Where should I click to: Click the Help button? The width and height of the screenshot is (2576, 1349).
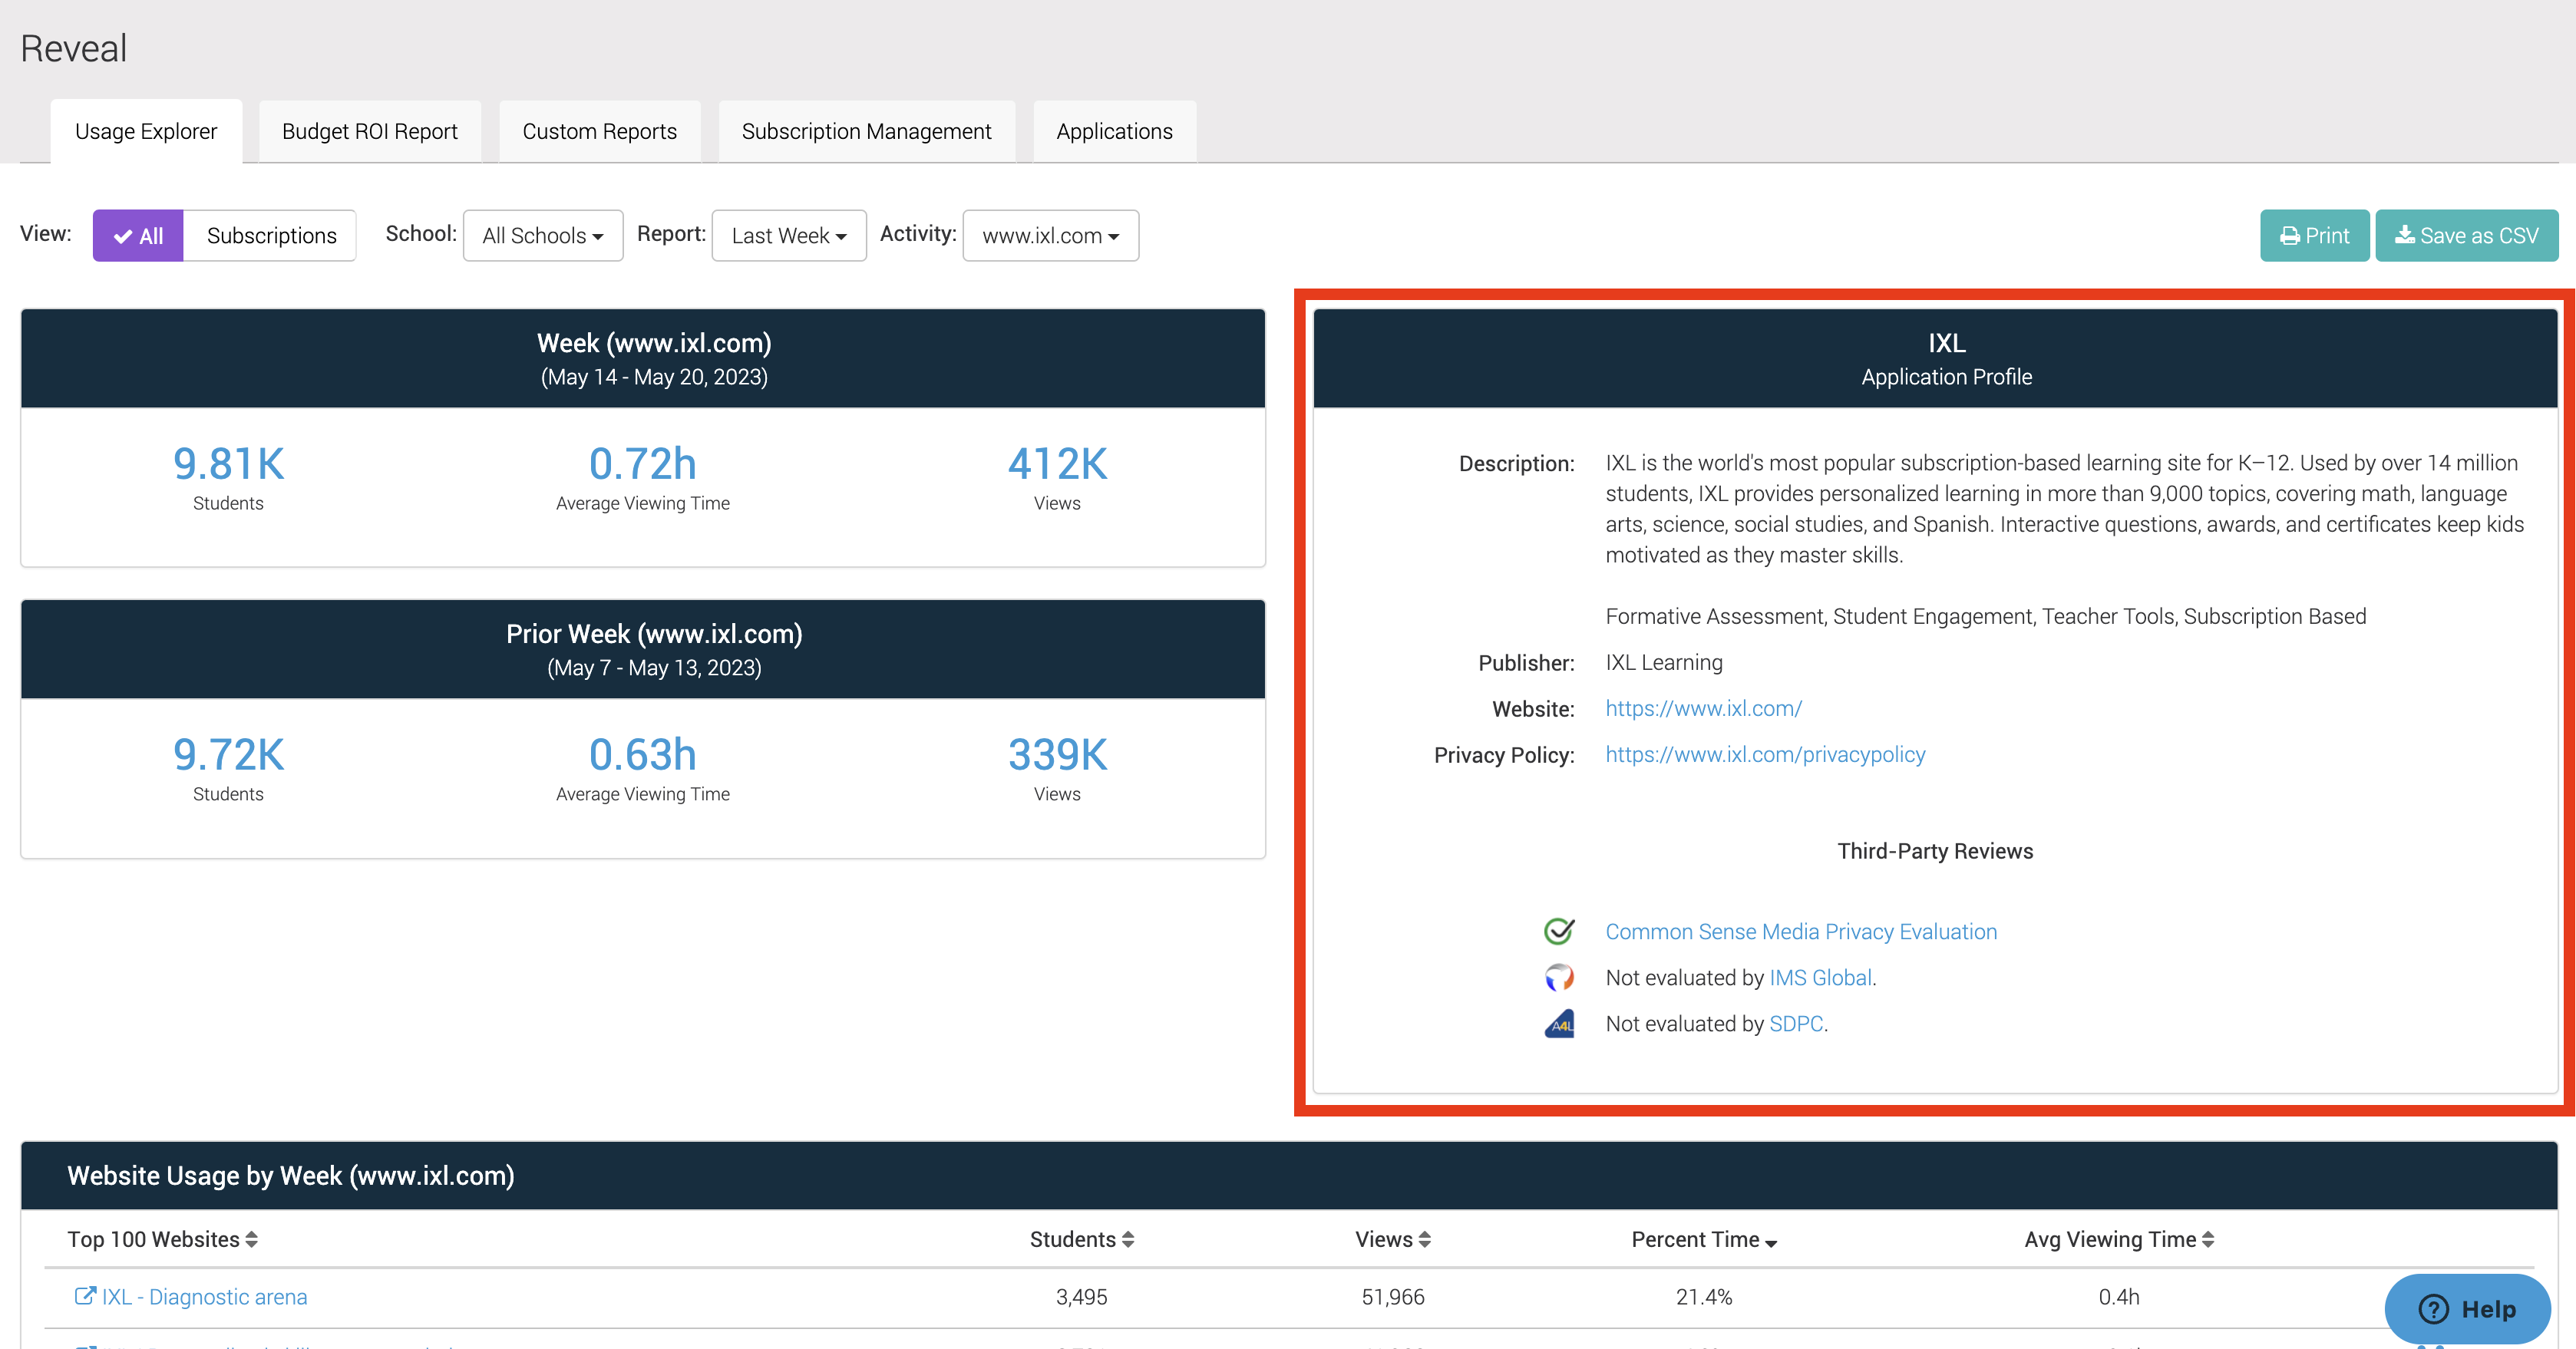2467,1309
